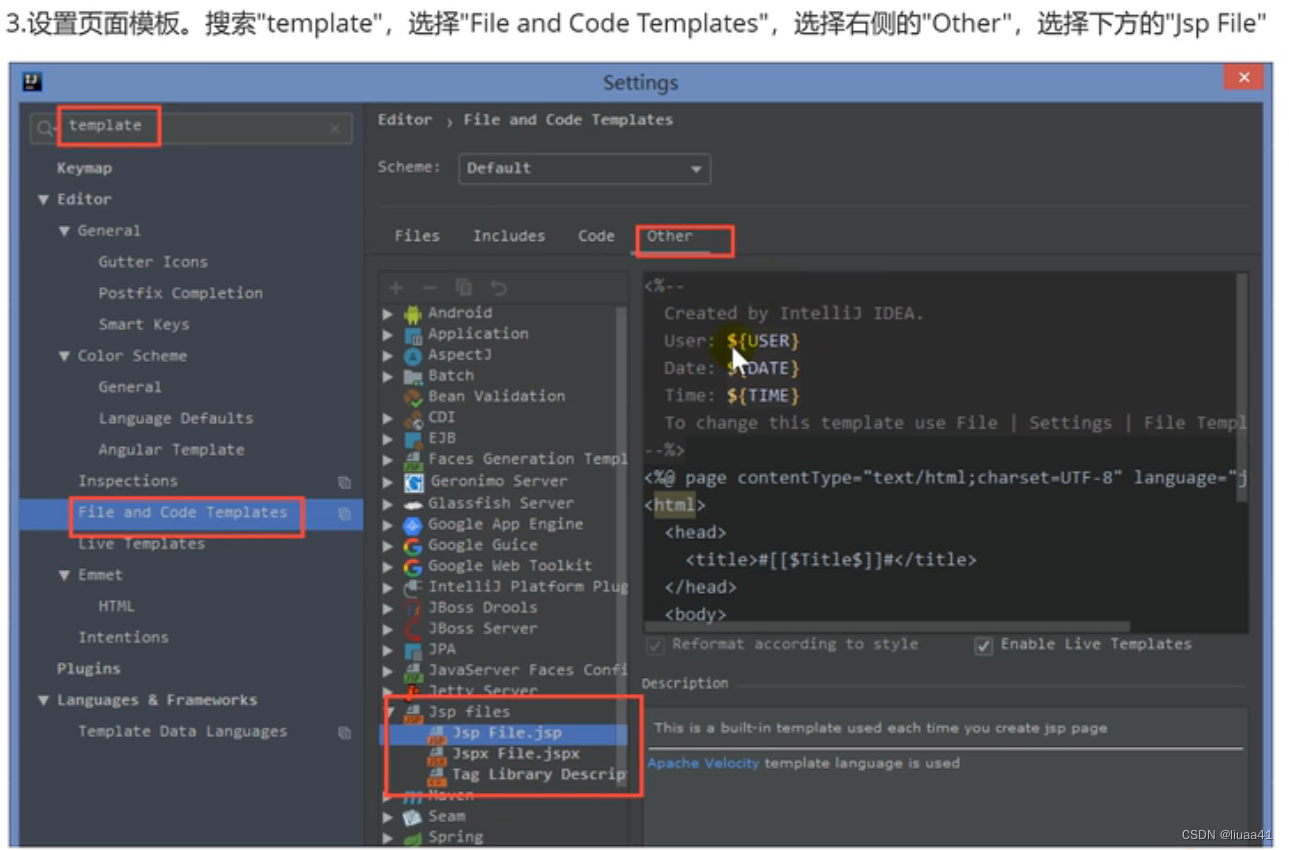Click the Bean Validation icon

tap(413, 398)
